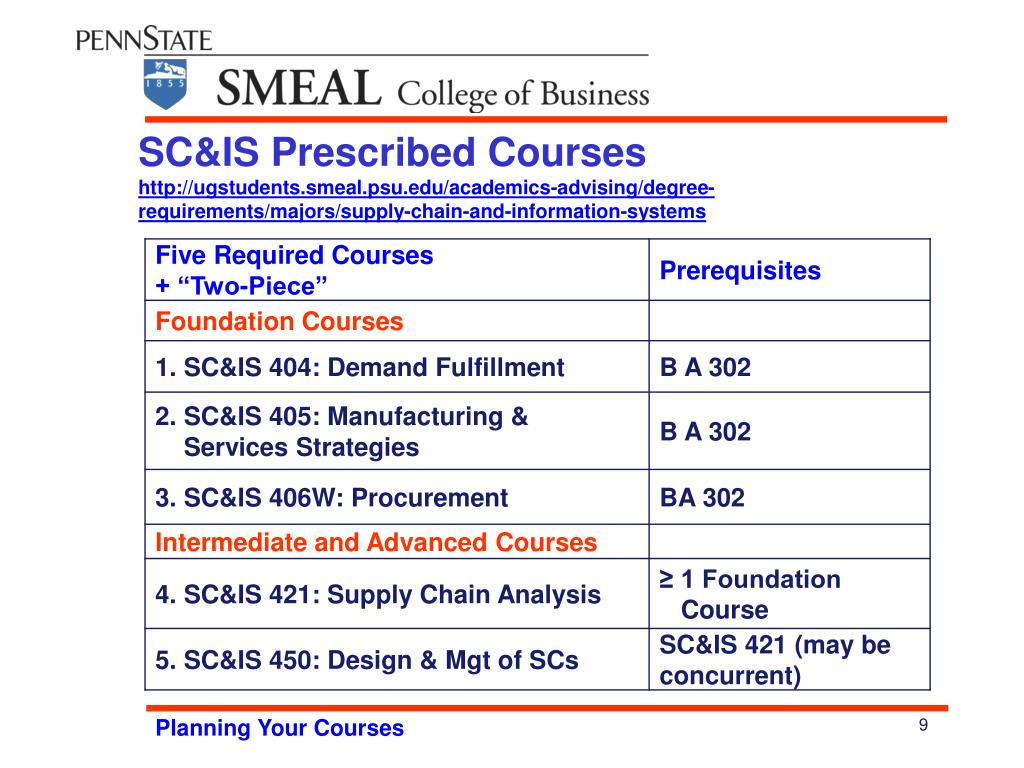Screen dimensions: 1024x768
Task: Click SC&IS 450: Design & Mgt of SCs
Action: [367, 660]
